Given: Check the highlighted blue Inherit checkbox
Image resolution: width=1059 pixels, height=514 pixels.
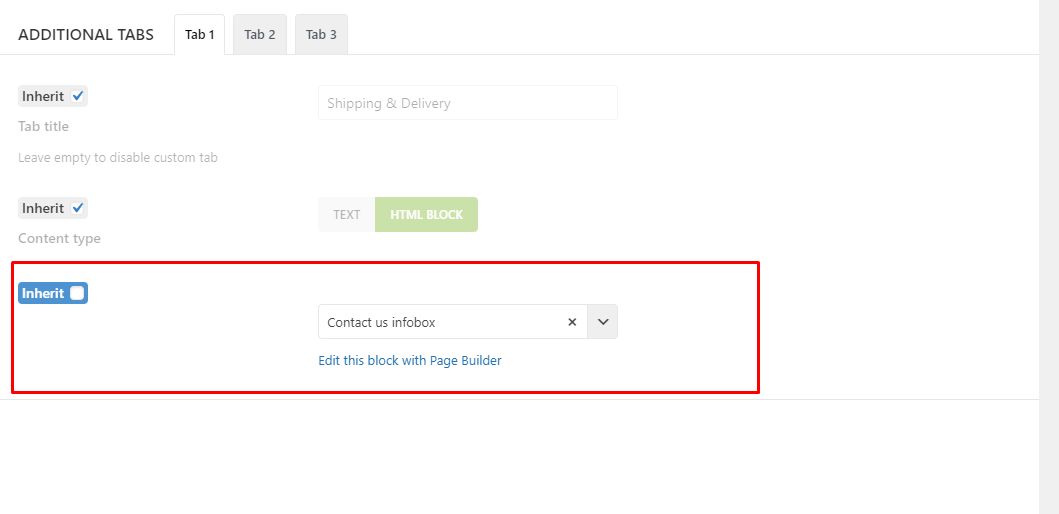Looking at the screenshot, I should [x=78, y=293].
